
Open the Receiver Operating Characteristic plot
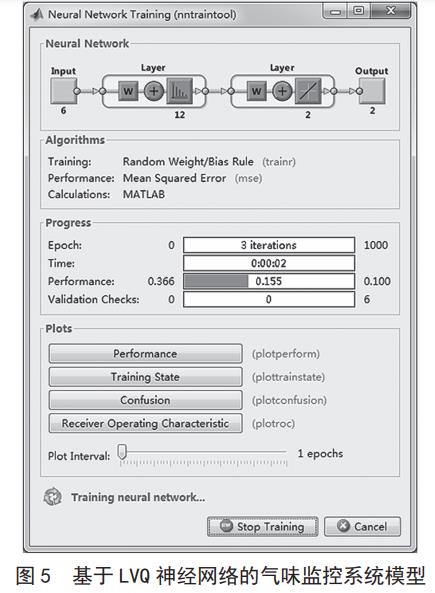click(x=145, y=423)
